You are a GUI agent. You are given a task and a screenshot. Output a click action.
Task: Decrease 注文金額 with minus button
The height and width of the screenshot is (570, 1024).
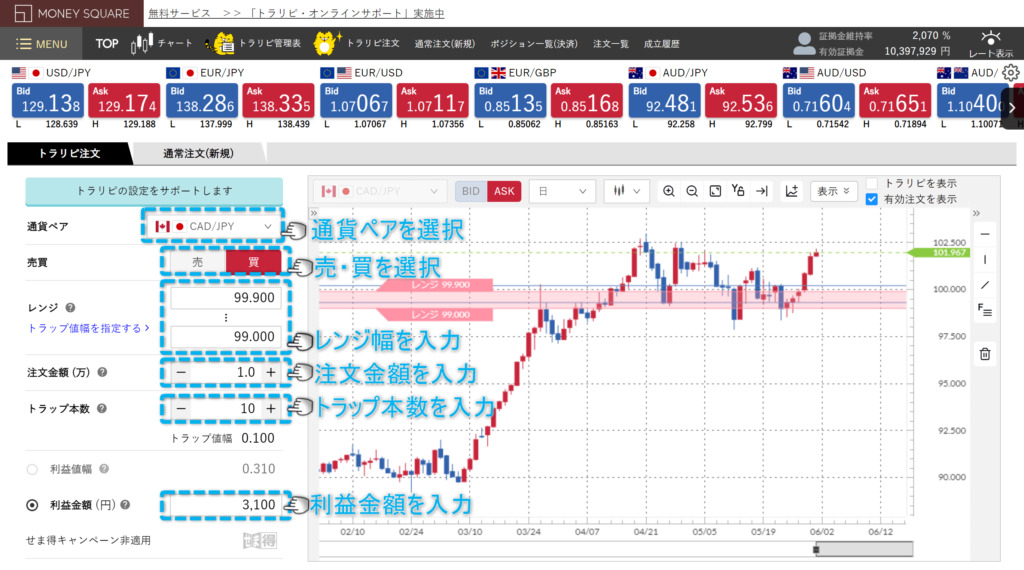[x=182, y=372]
